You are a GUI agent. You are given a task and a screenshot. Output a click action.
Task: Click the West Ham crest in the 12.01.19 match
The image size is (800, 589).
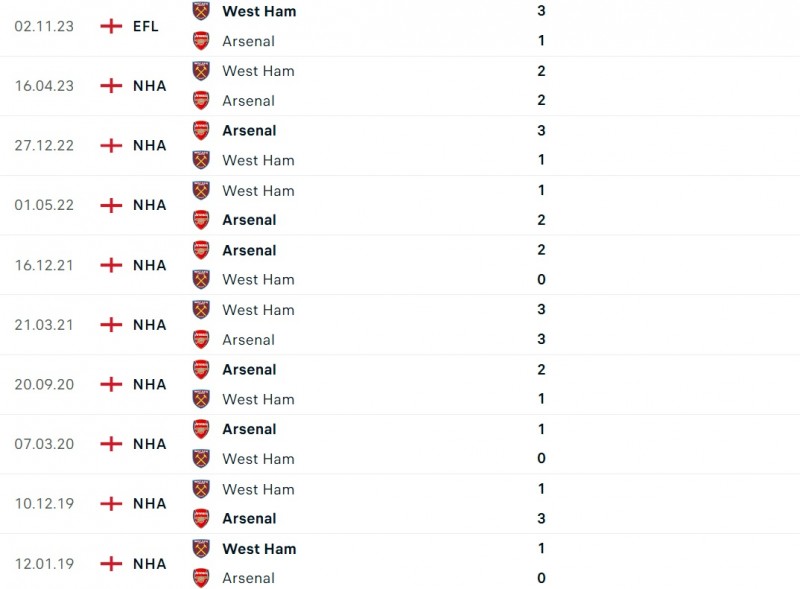coord(201,549)
